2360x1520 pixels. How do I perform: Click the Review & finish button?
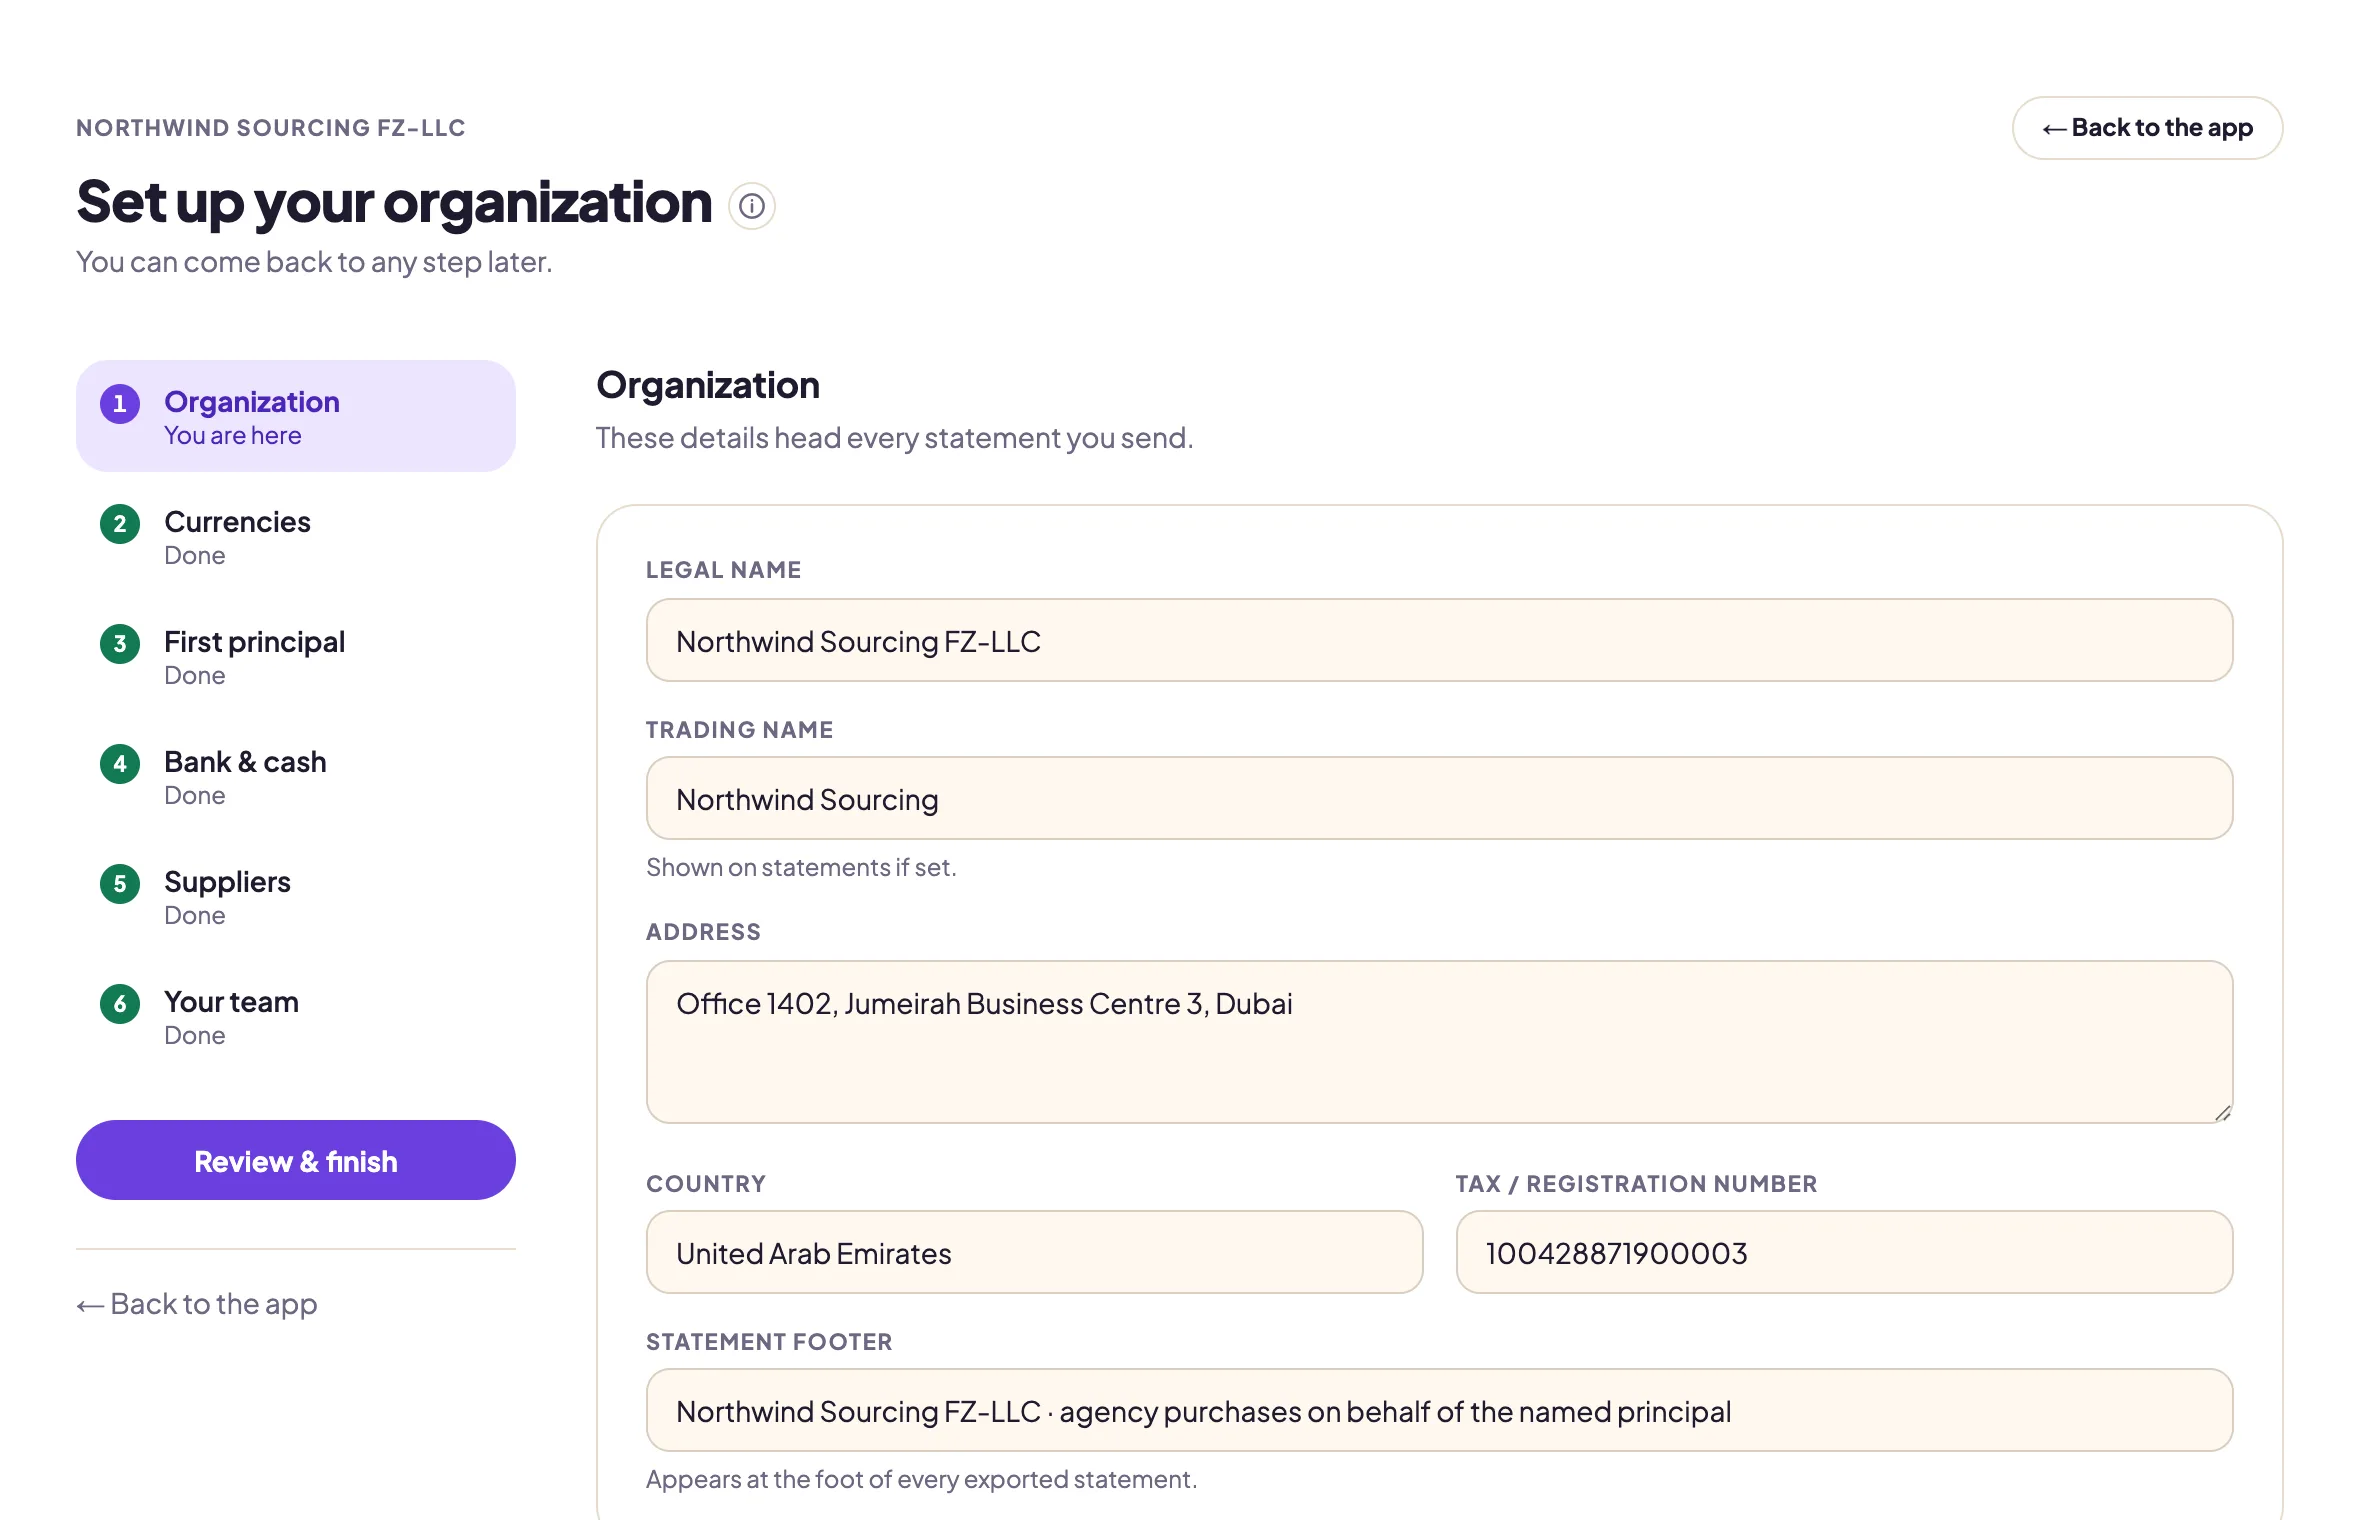(296, 1160)
